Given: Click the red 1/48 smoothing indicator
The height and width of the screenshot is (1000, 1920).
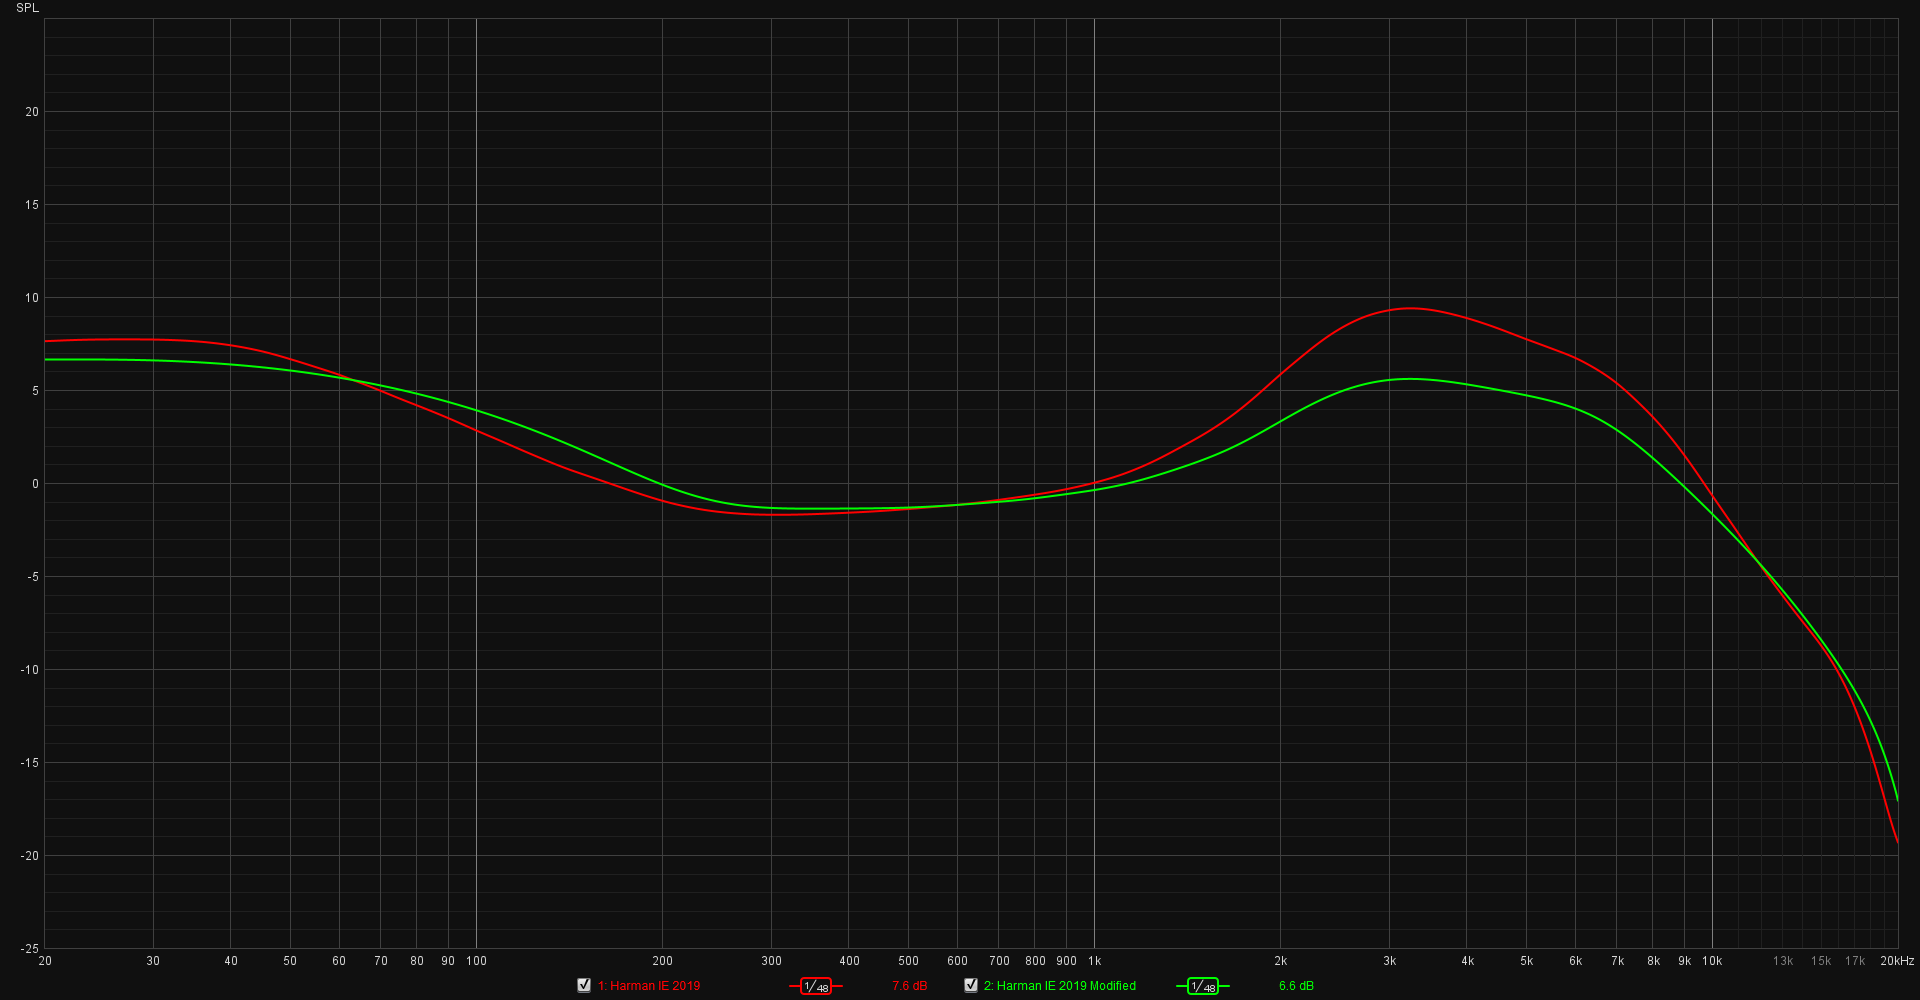Looking at the screenshot, I should 816,986.
